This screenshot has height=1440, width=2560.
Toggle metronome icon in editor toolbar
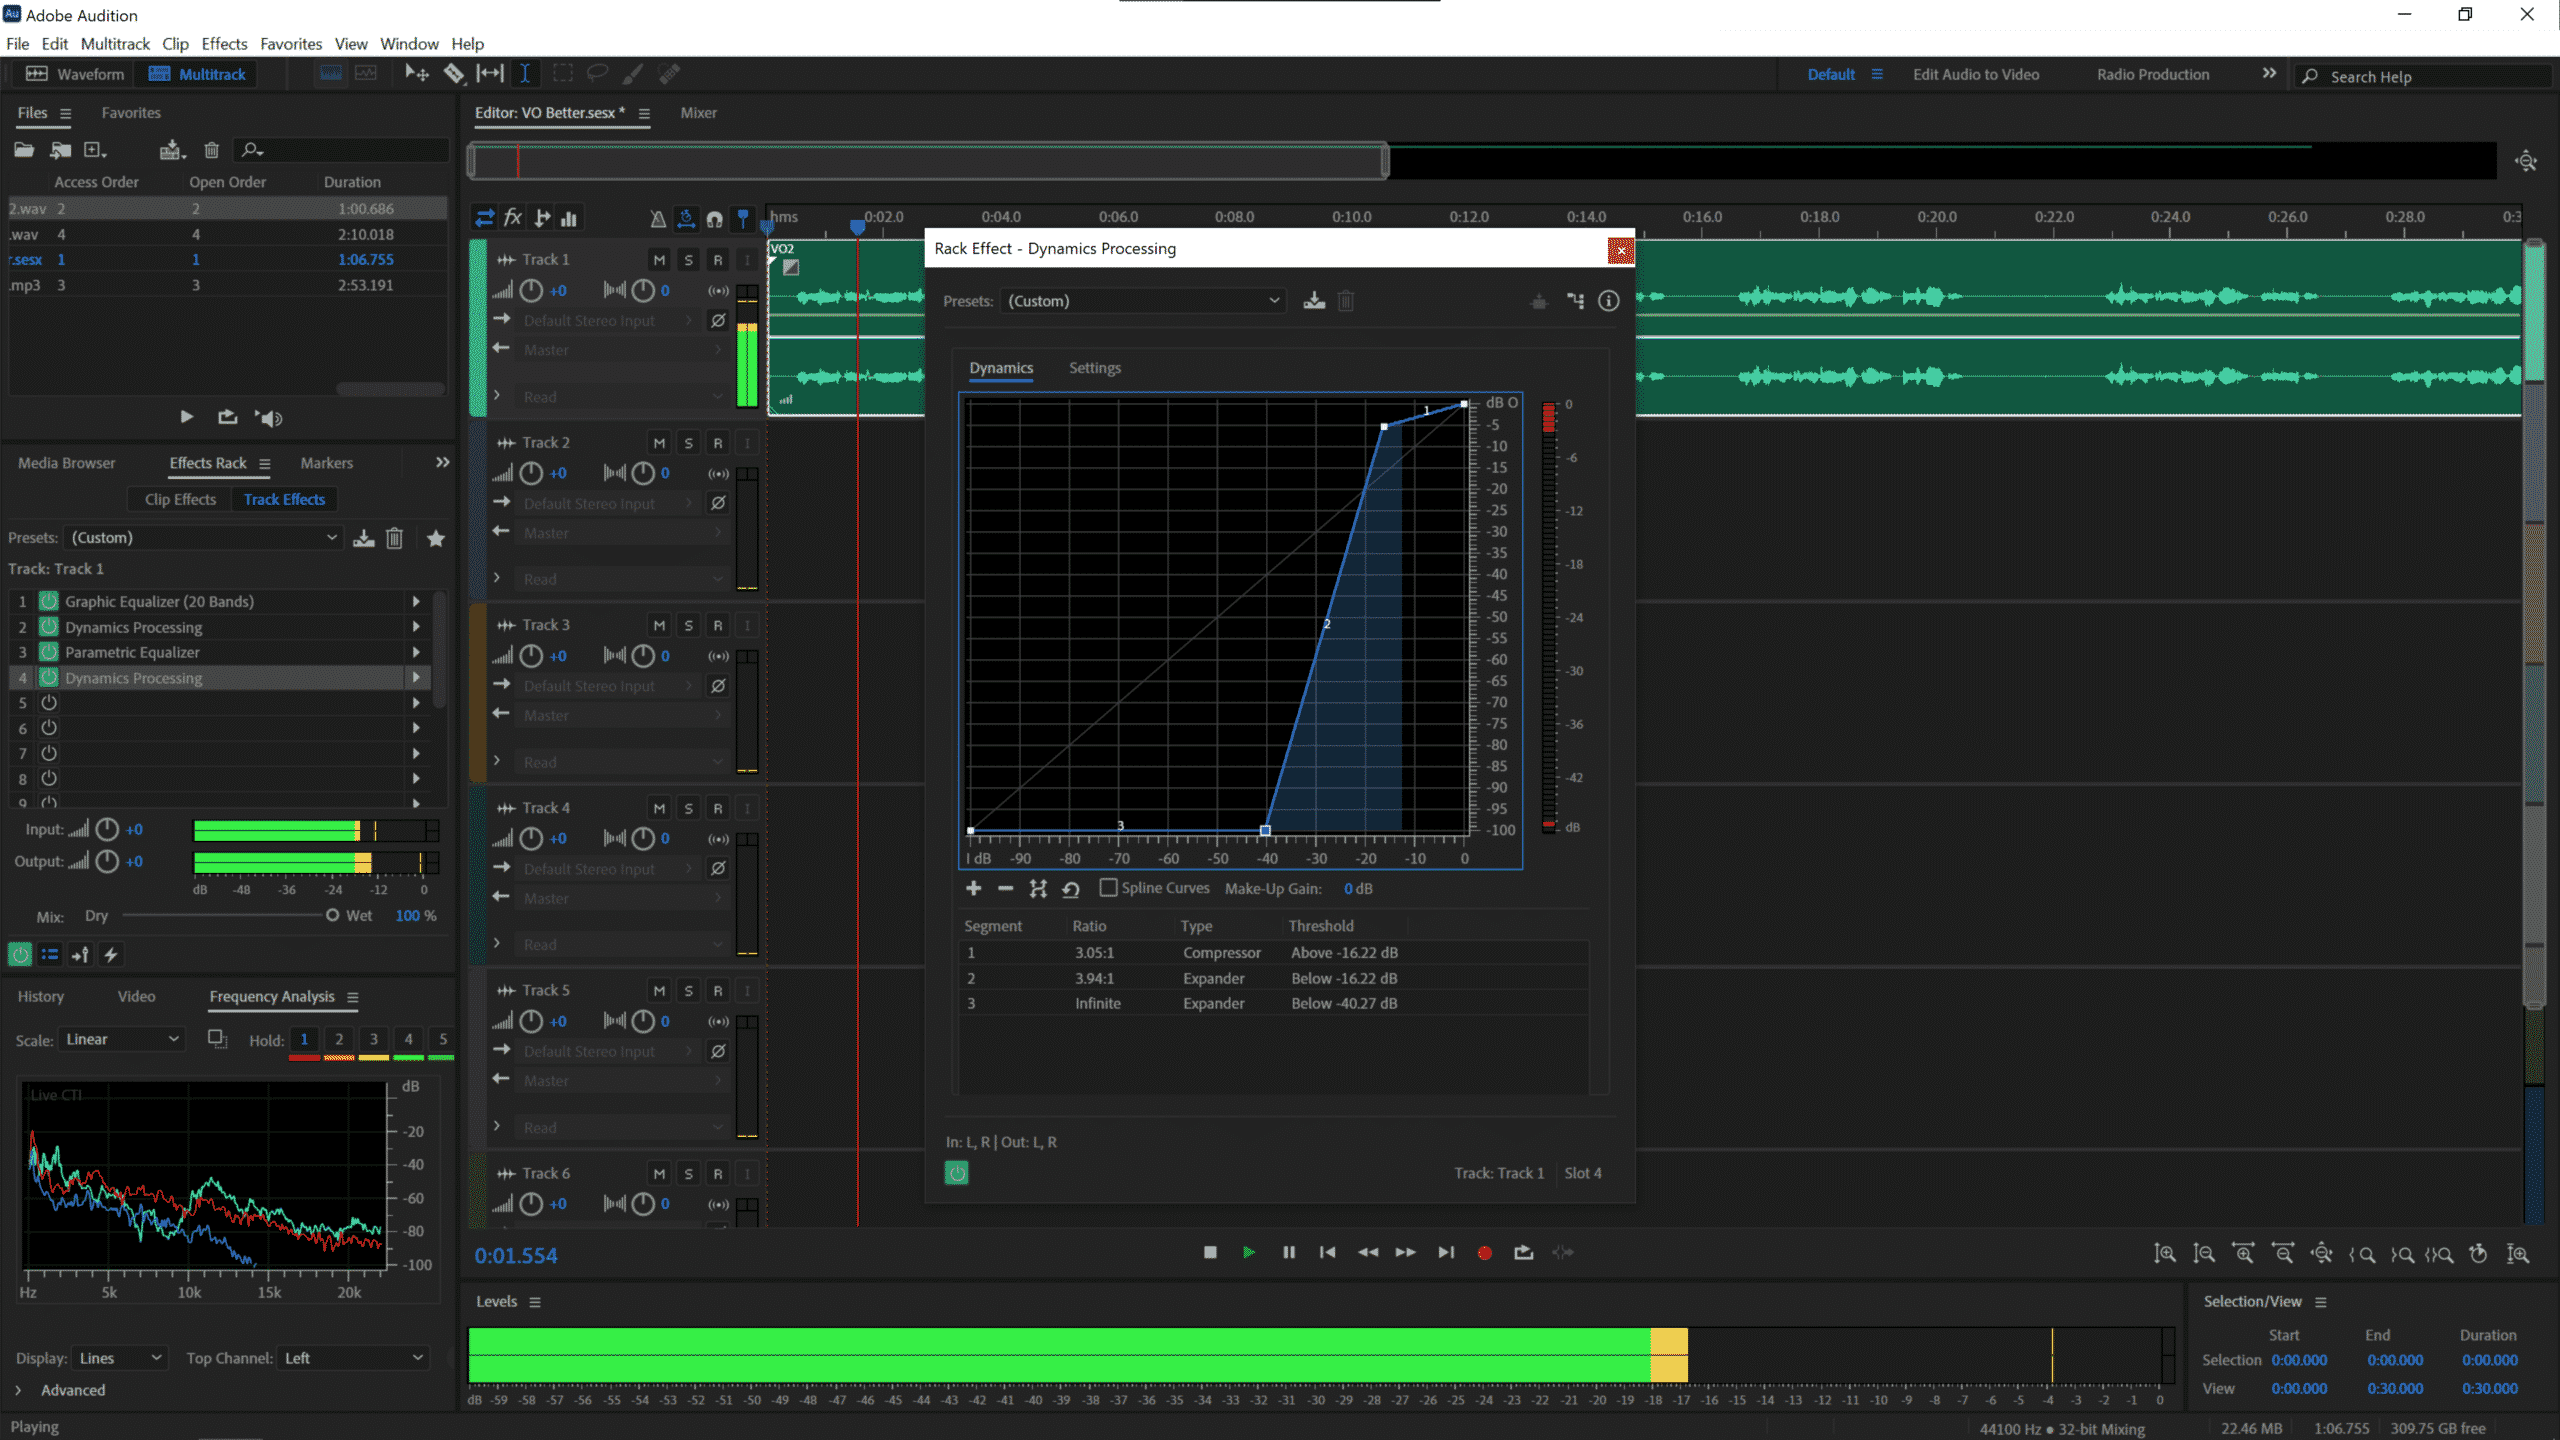tap(657, 218)
